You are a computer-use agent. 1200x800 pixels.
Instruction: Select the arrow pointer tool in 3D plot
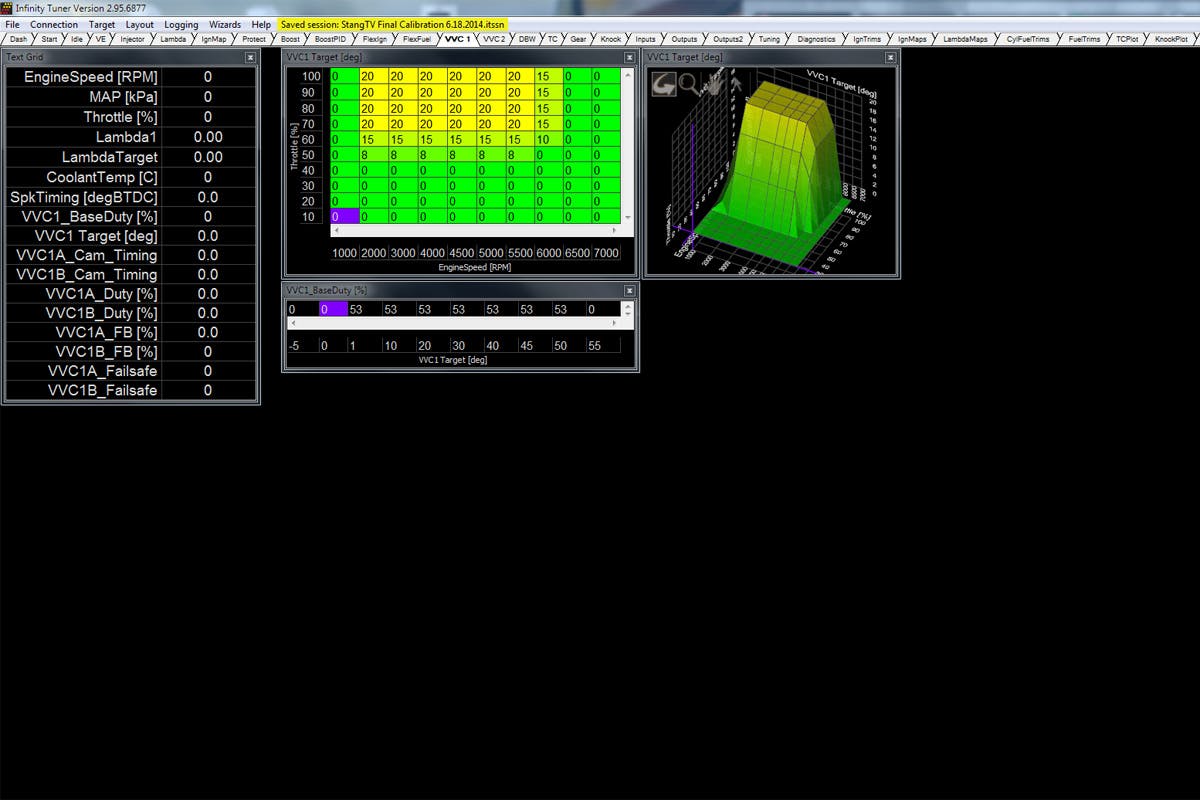click(737, 85)
